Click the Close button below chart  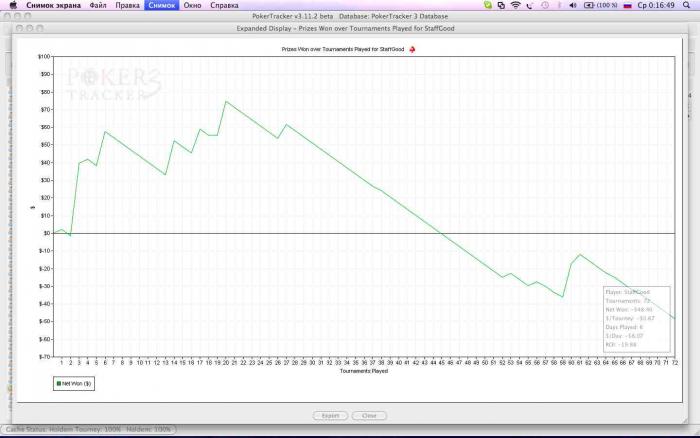[369, 416]
